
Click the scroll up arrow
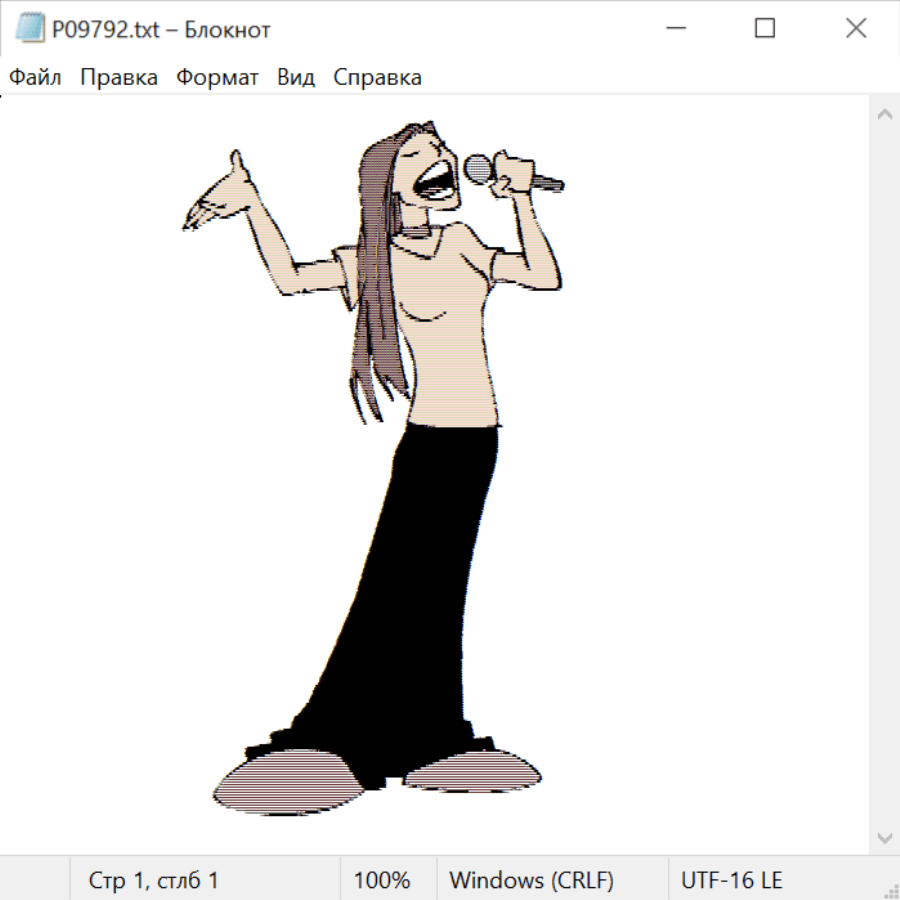[884, 115]
